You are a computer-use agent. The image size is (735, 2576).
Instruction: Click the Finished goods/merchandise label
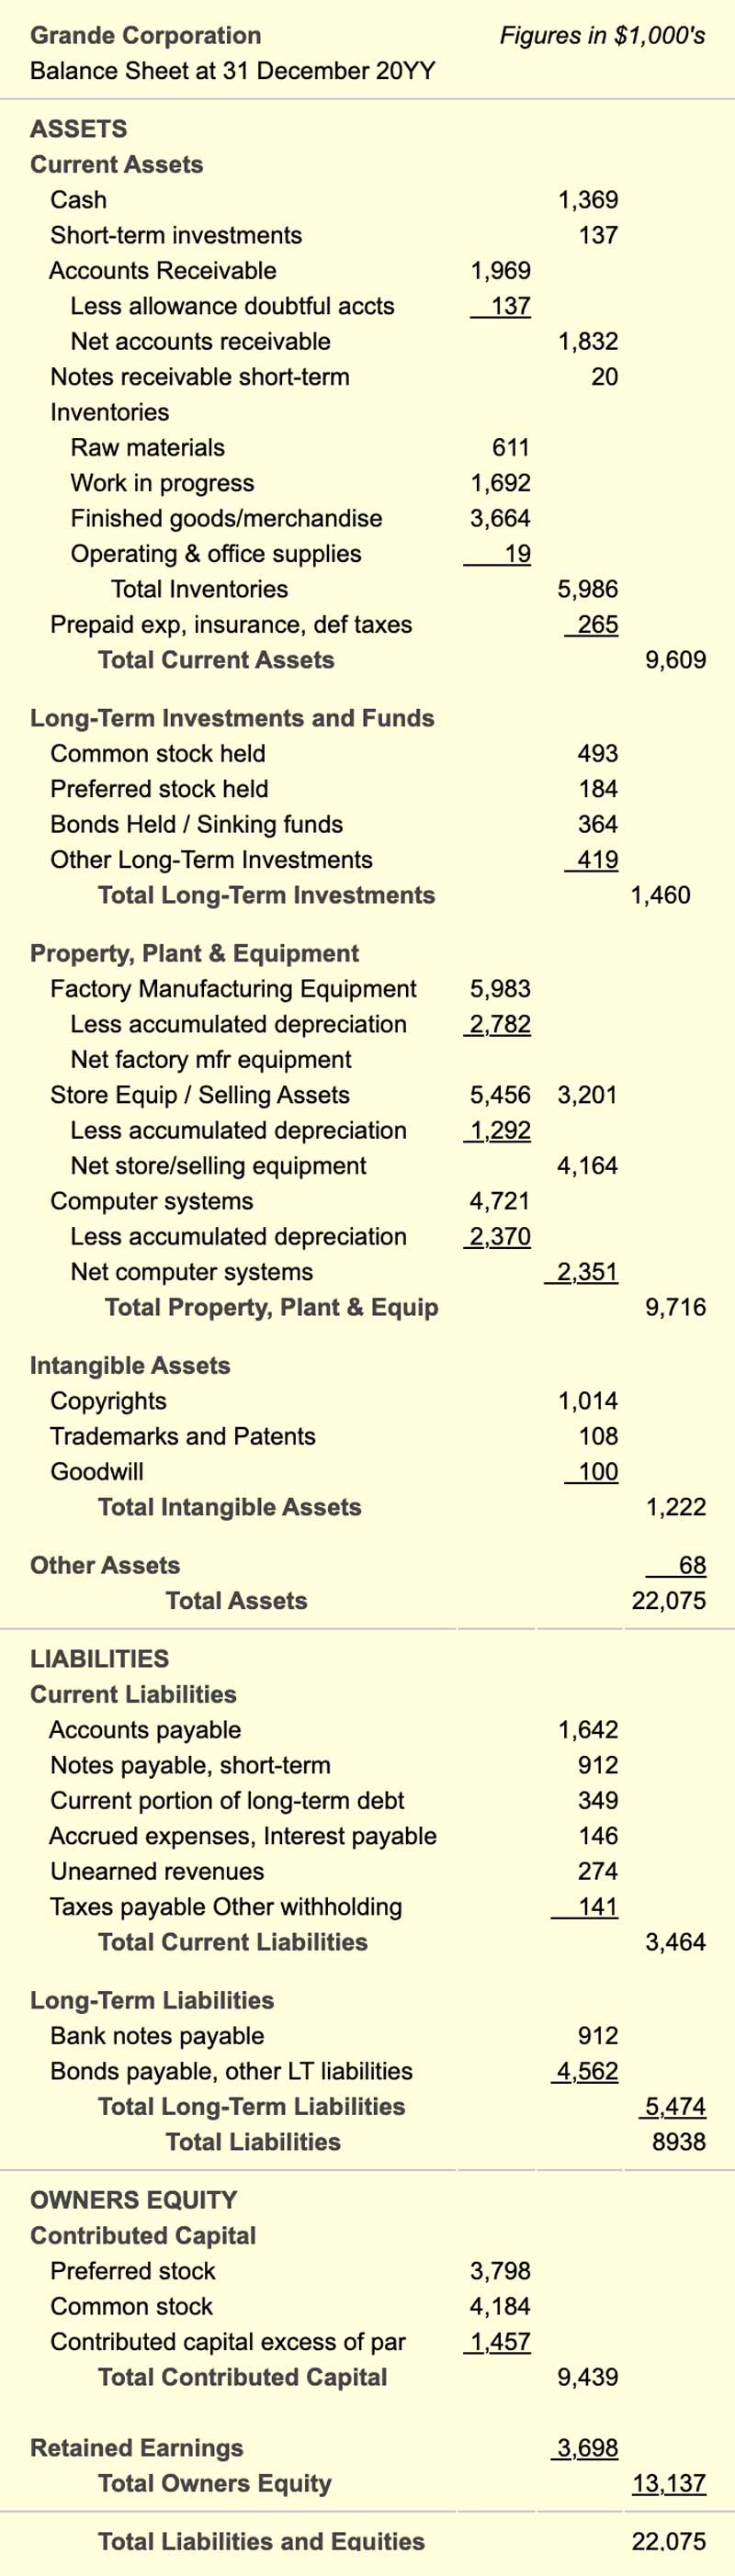coord(226,518)
